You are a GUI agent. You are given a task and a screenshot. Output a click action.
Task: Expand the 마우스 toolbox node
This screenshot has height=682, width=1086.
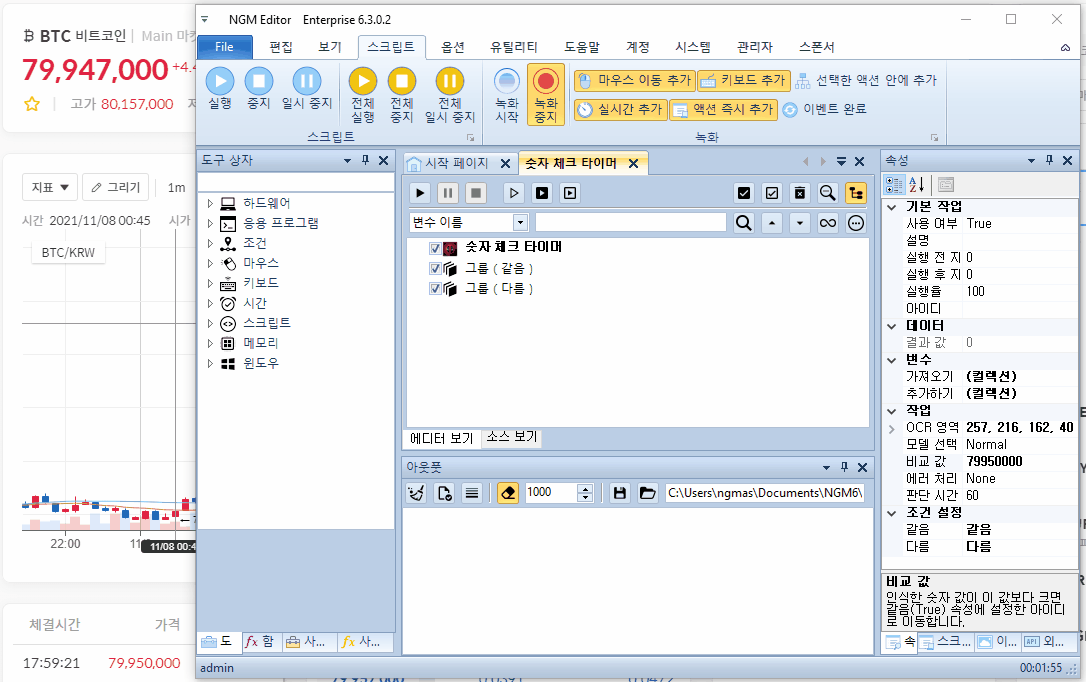point(210,264)
